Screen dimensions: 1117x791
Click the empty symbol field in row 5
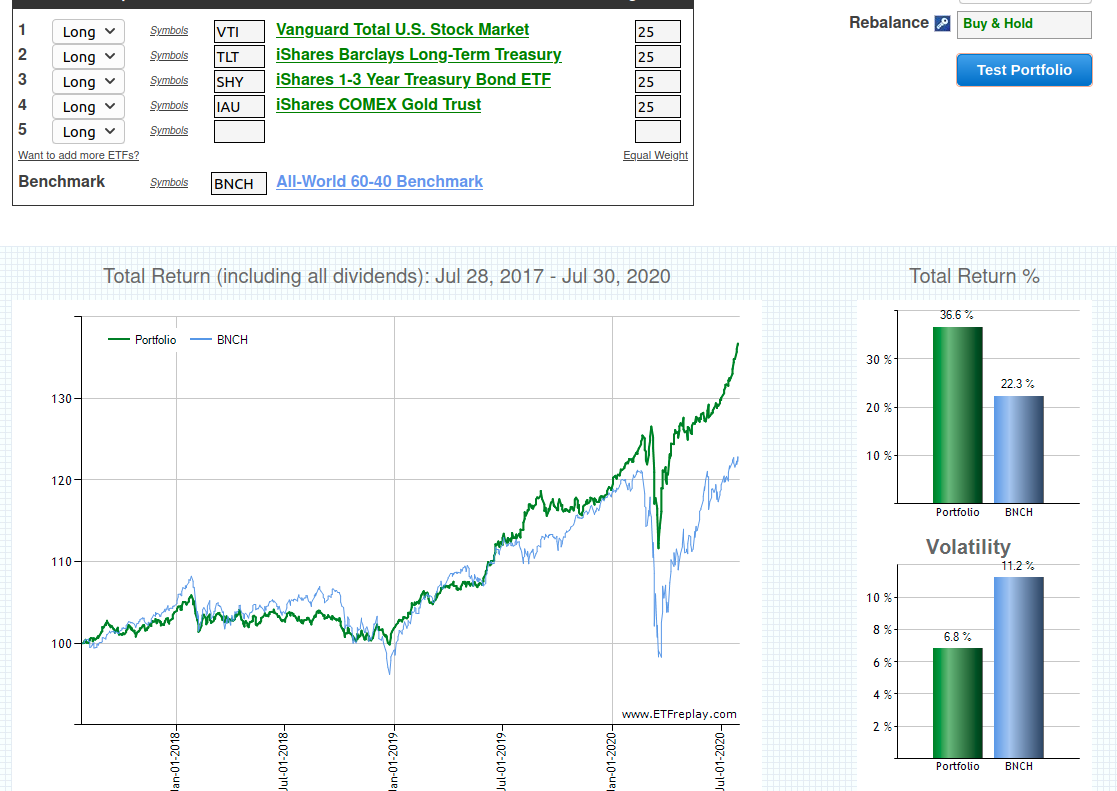239,132
